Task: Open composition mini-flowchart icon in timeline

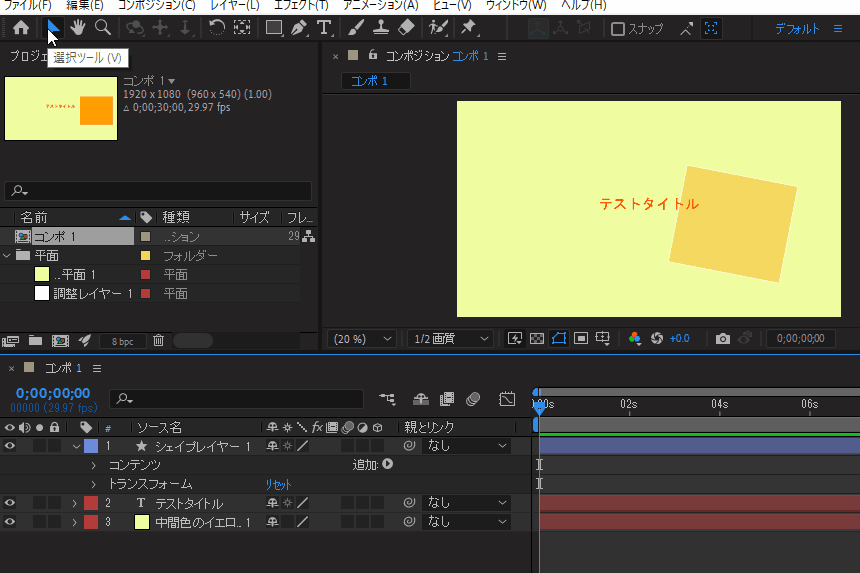Action: (387, 399)
